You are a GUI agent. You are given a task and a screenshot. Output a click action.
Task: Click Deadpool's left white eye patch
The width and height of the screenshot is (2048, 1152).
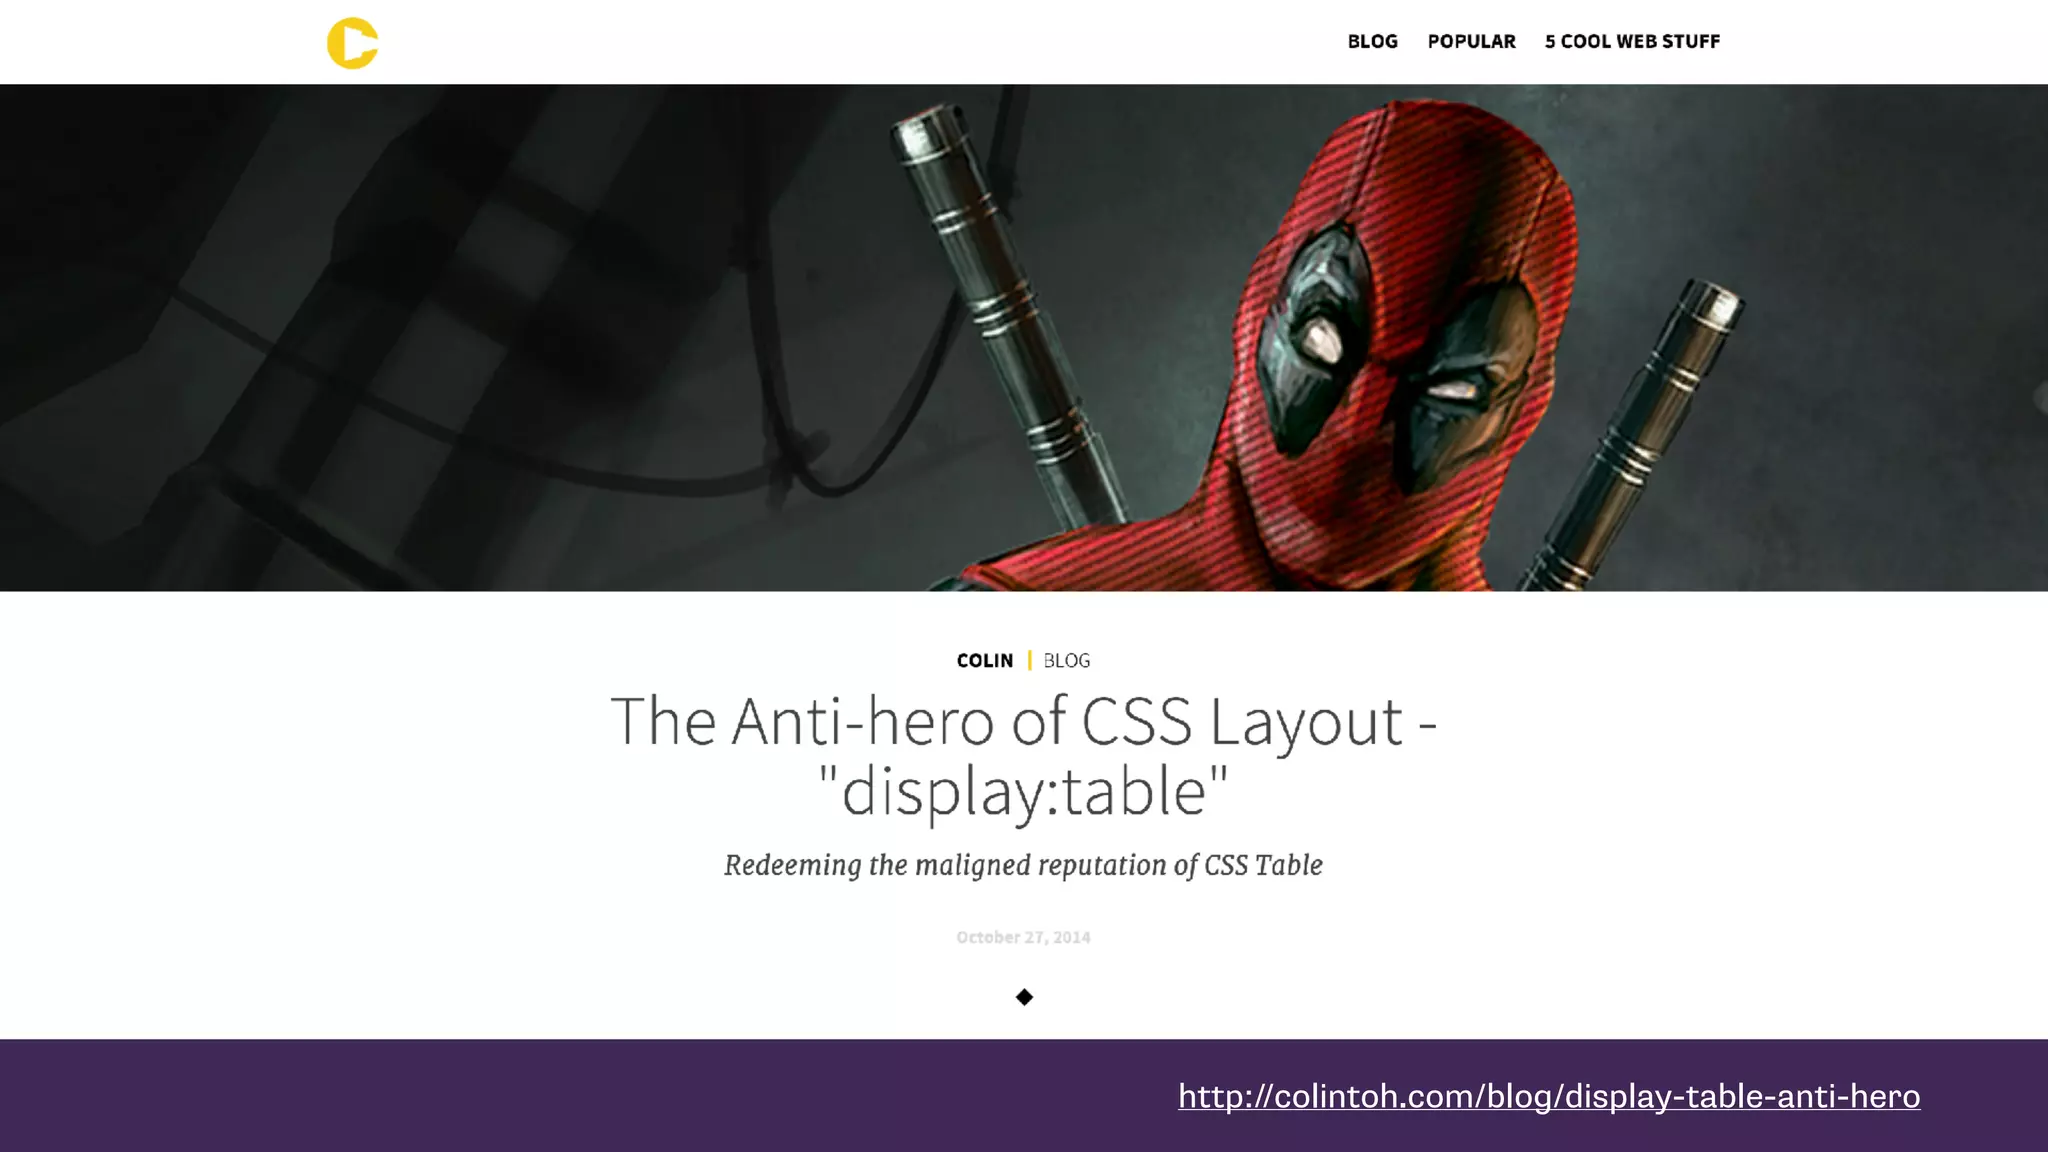pos(1322,342)
